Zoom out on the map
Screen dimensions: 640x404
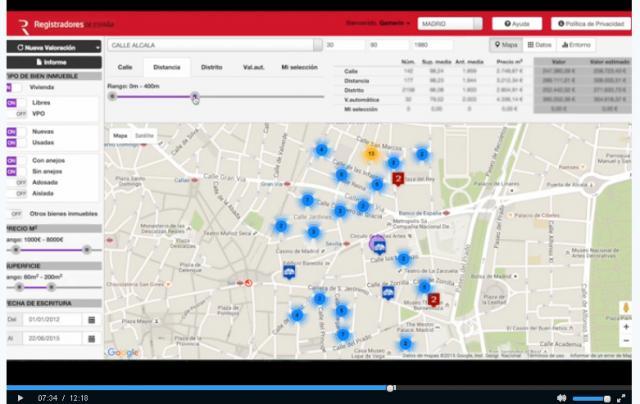(x=626, y=341)
